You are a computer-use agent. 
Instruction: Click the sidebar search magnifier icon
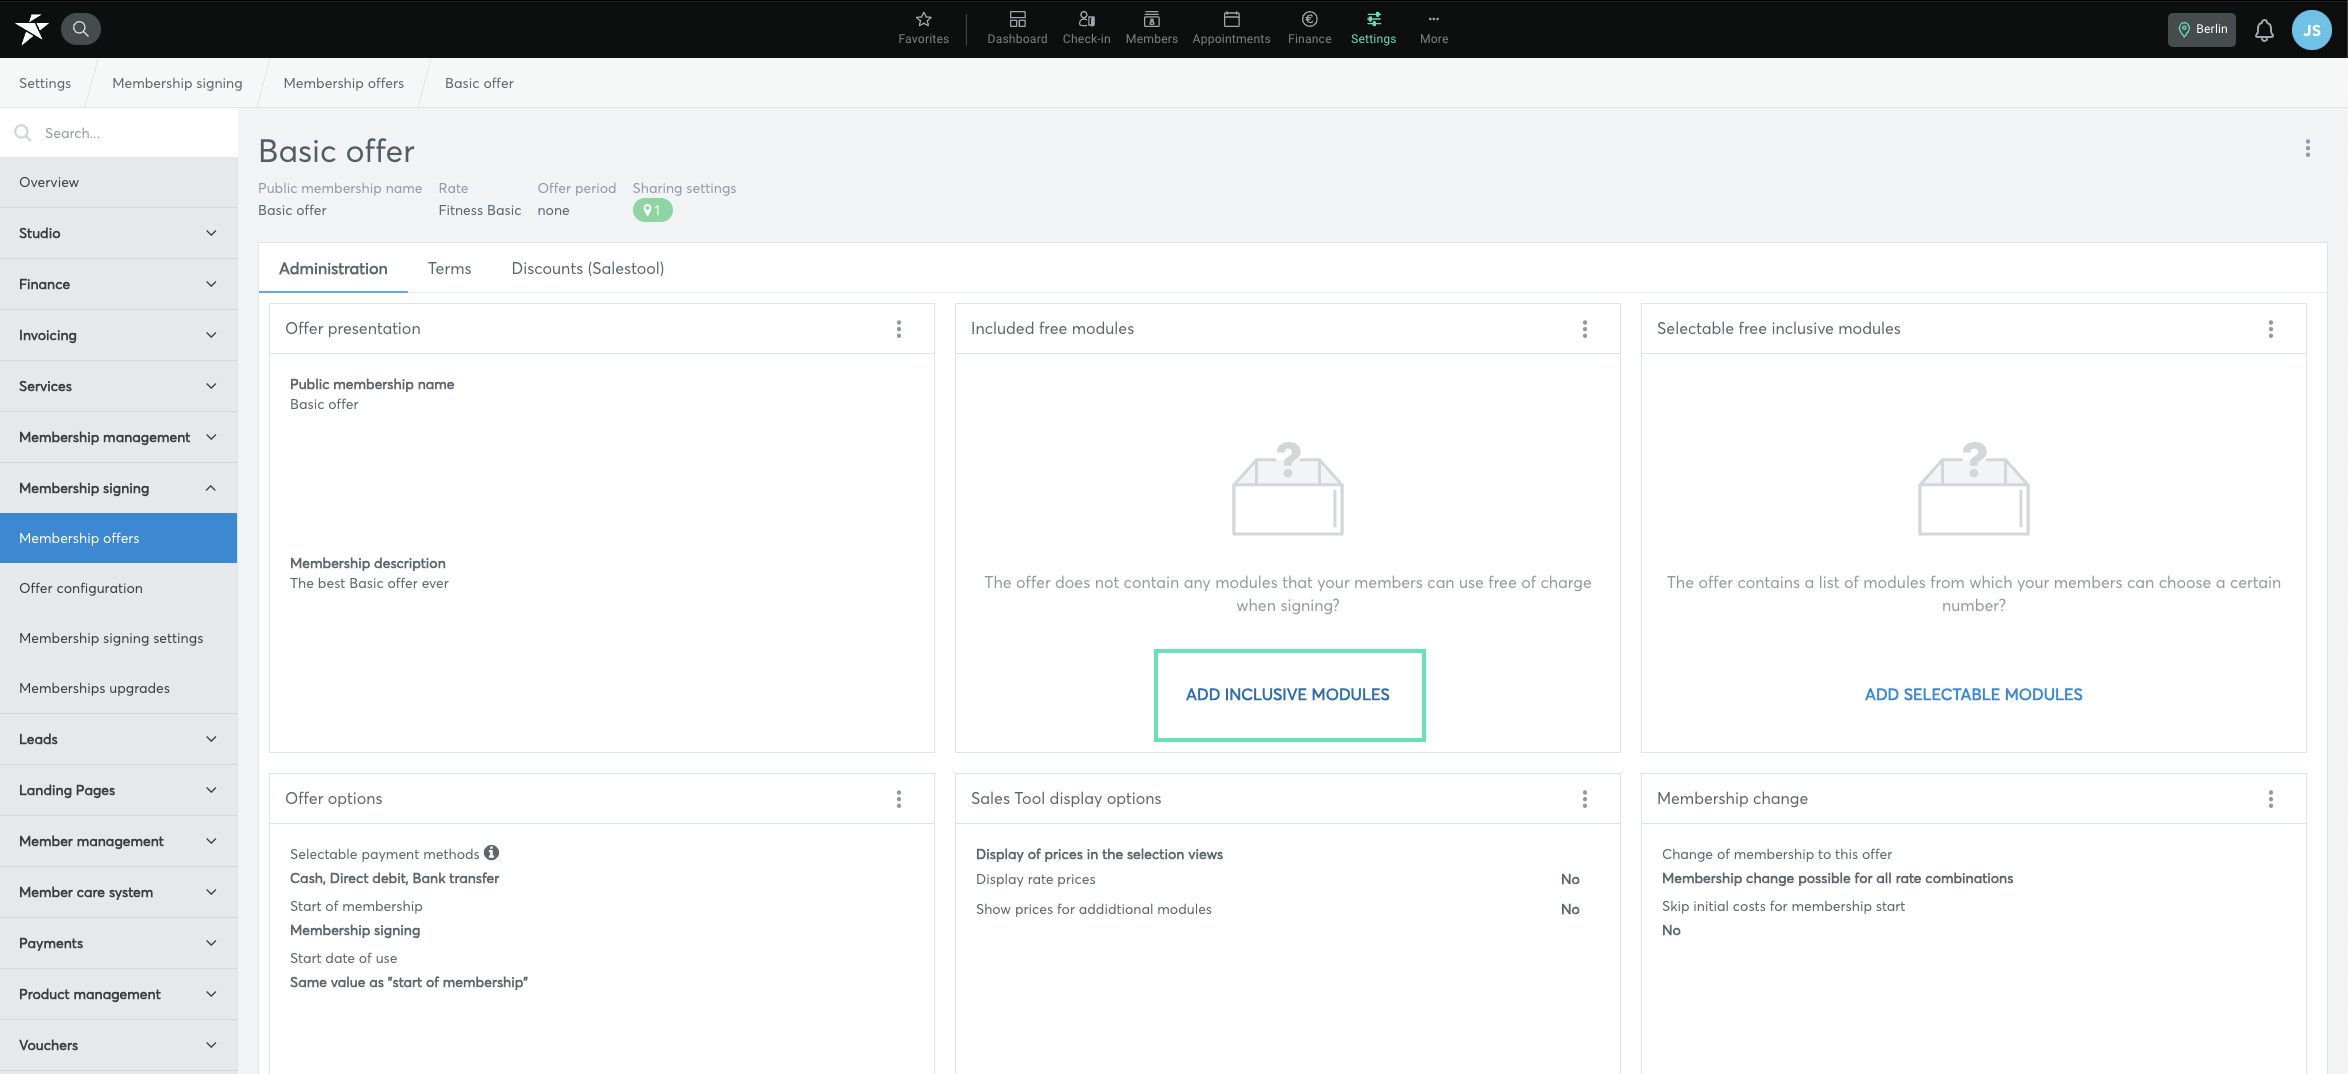pyautogui.click(x=23, y=133)
